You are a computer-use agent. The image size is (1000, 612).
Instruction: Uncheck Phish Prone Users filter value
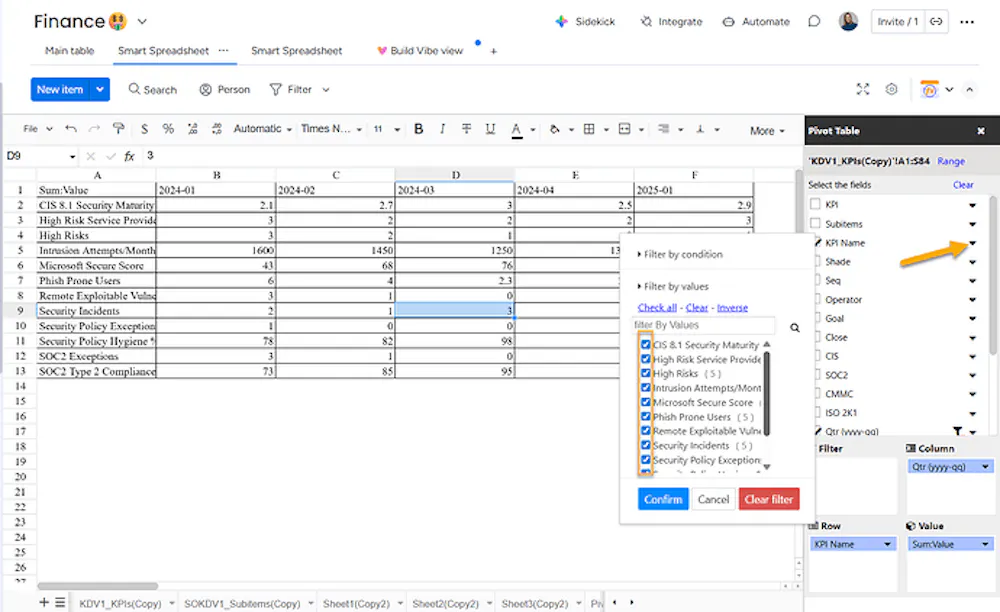click(645, 417)
